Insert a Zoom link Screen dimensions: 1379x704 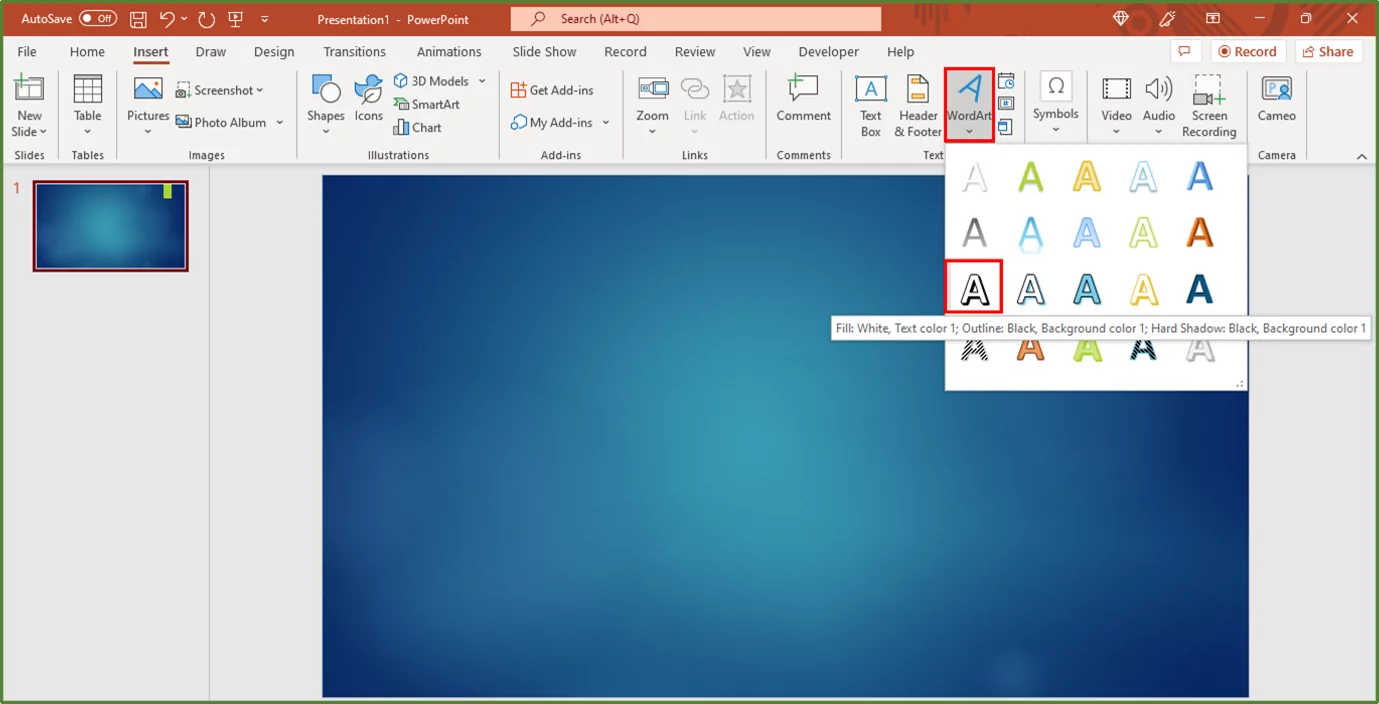[x=652, y=100]
